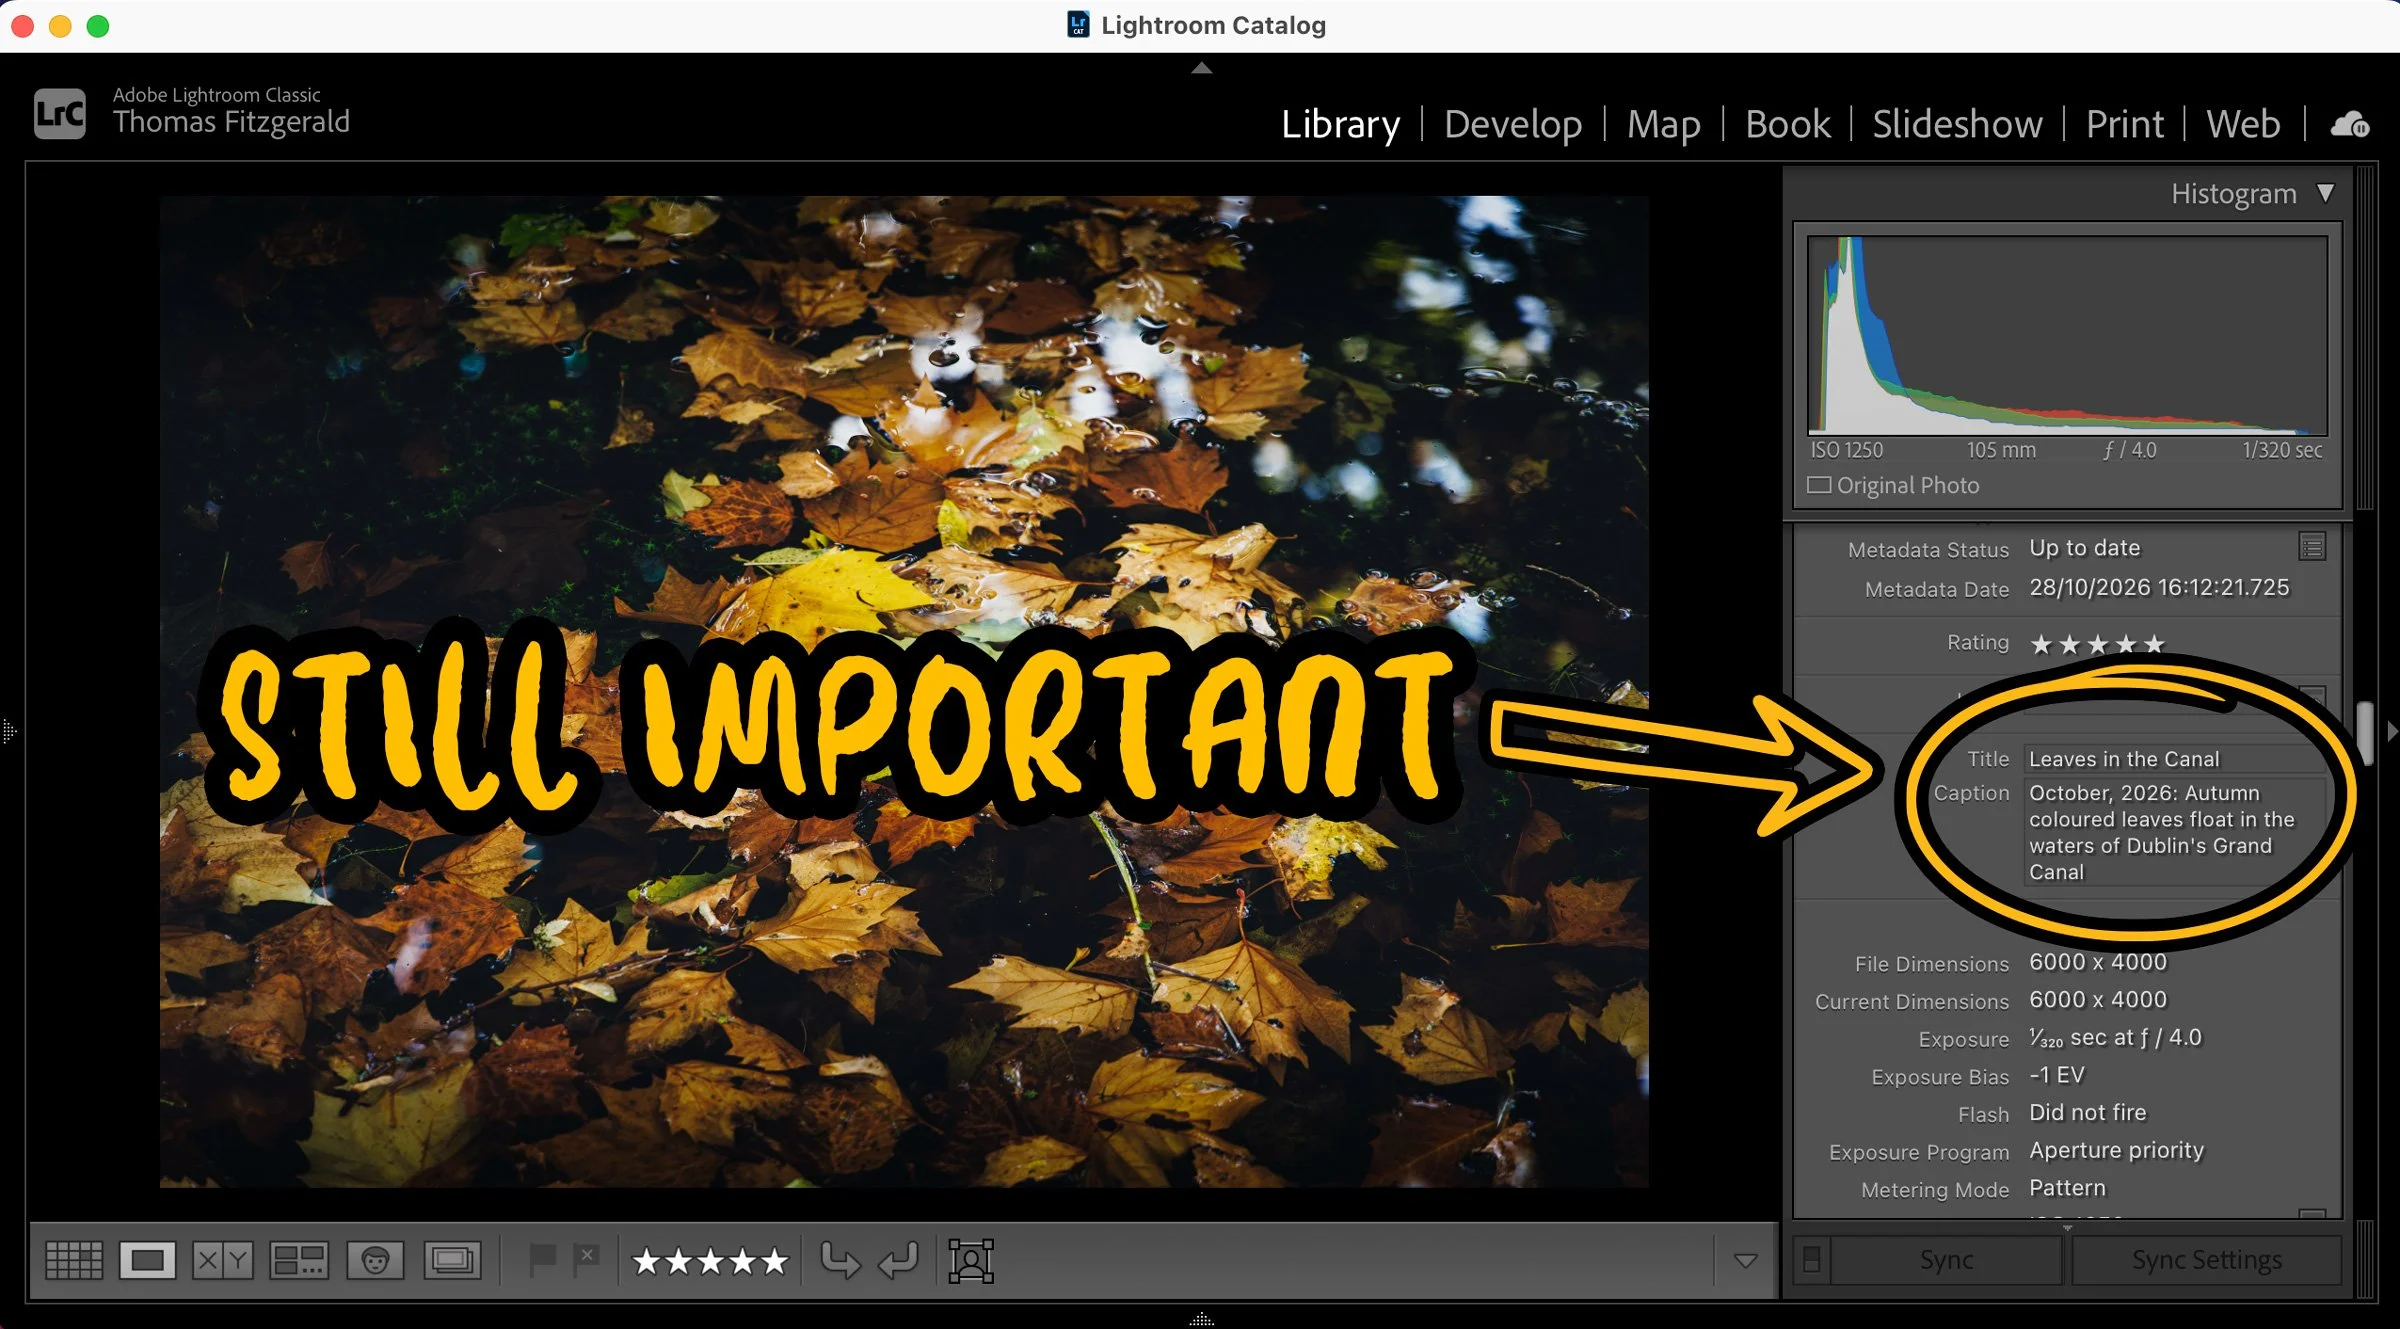This screenshot has width=2400, height=1329.
Task: Collapse the Histogram panel triangle
Action: point(2325,193)
